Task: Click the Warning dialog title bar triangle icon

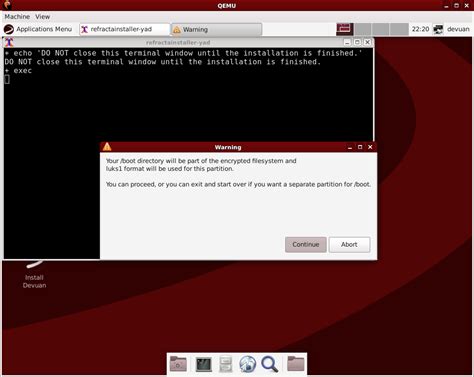Action: tap(107, 147)
